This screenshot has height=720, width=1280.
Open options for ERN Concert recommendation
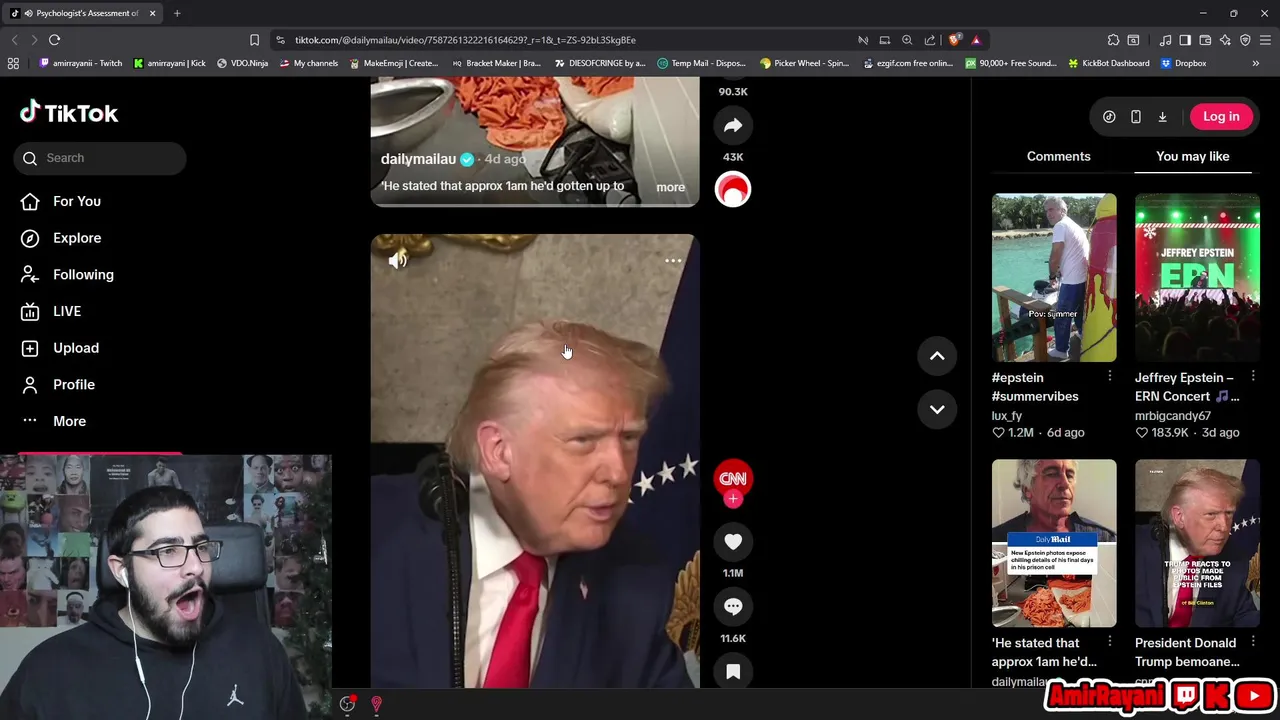(x=1252, y=377)
